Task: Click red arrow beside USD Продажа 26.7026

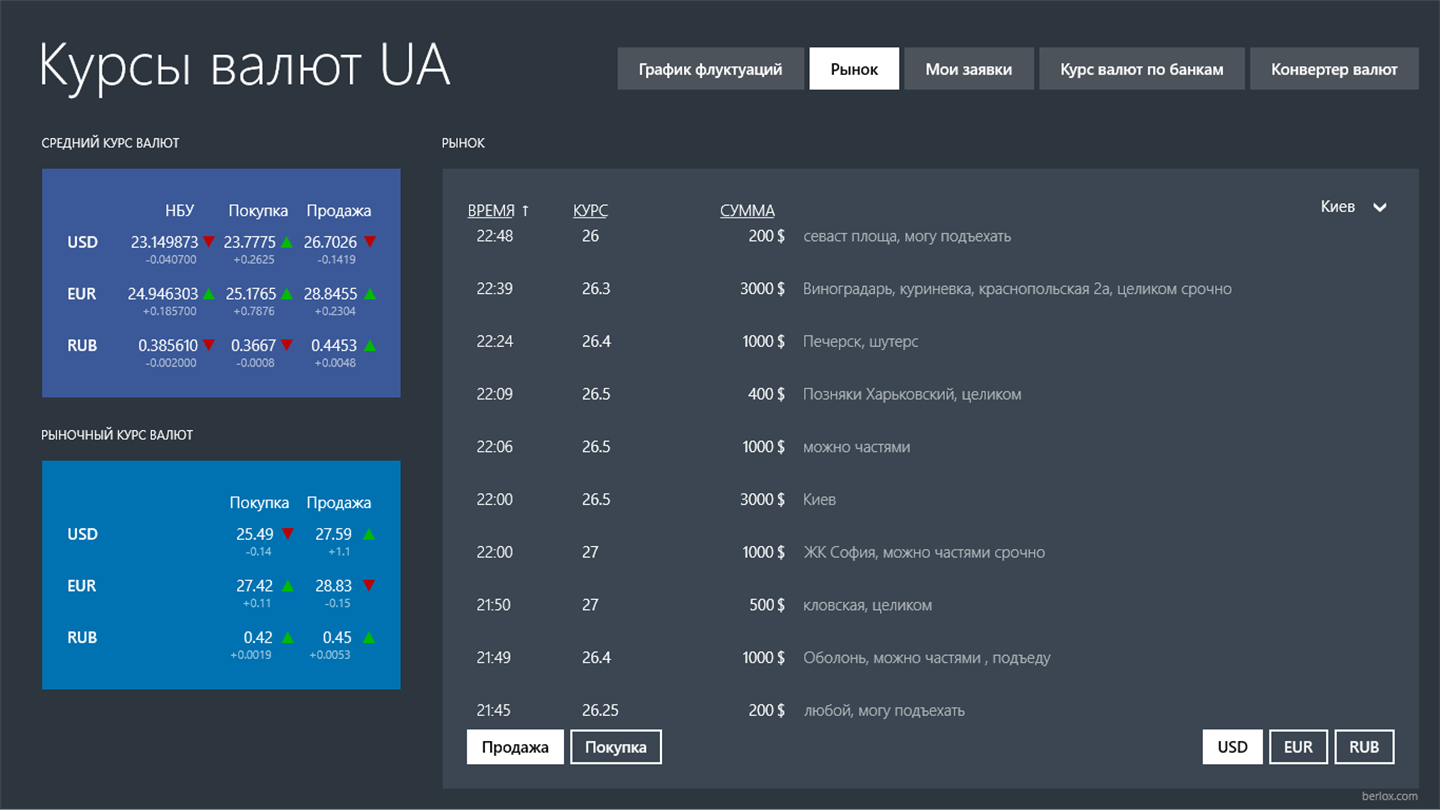Action: 370,242
